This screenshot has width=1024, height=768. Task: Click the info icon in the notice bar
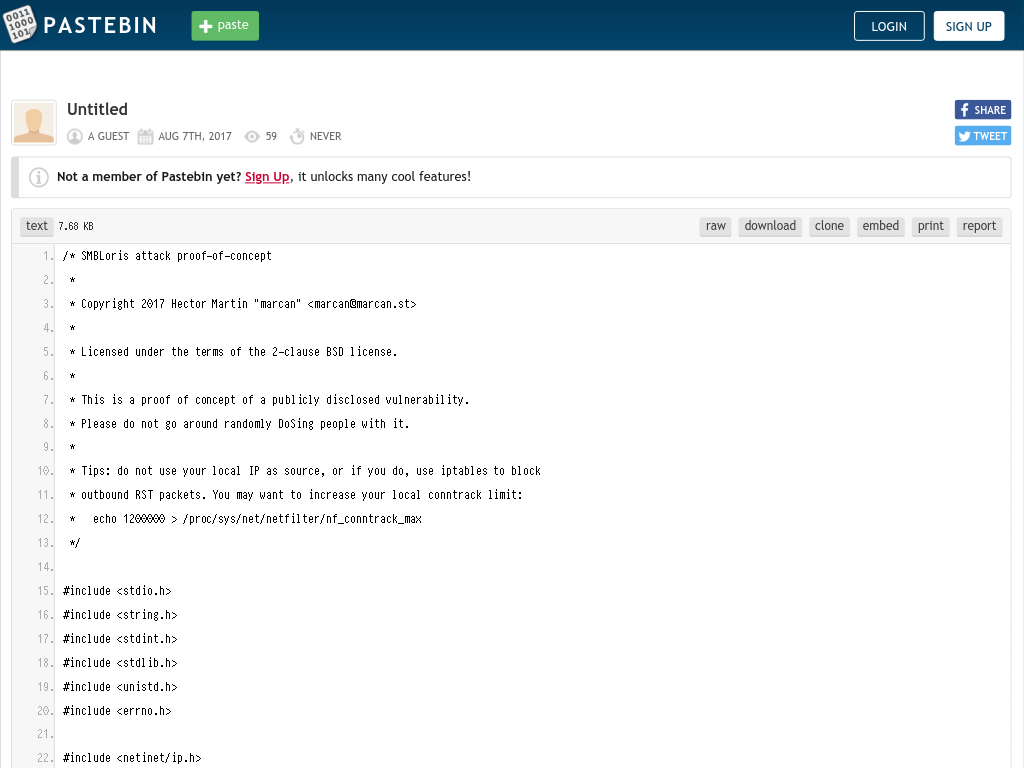click(x=39, y=177)
